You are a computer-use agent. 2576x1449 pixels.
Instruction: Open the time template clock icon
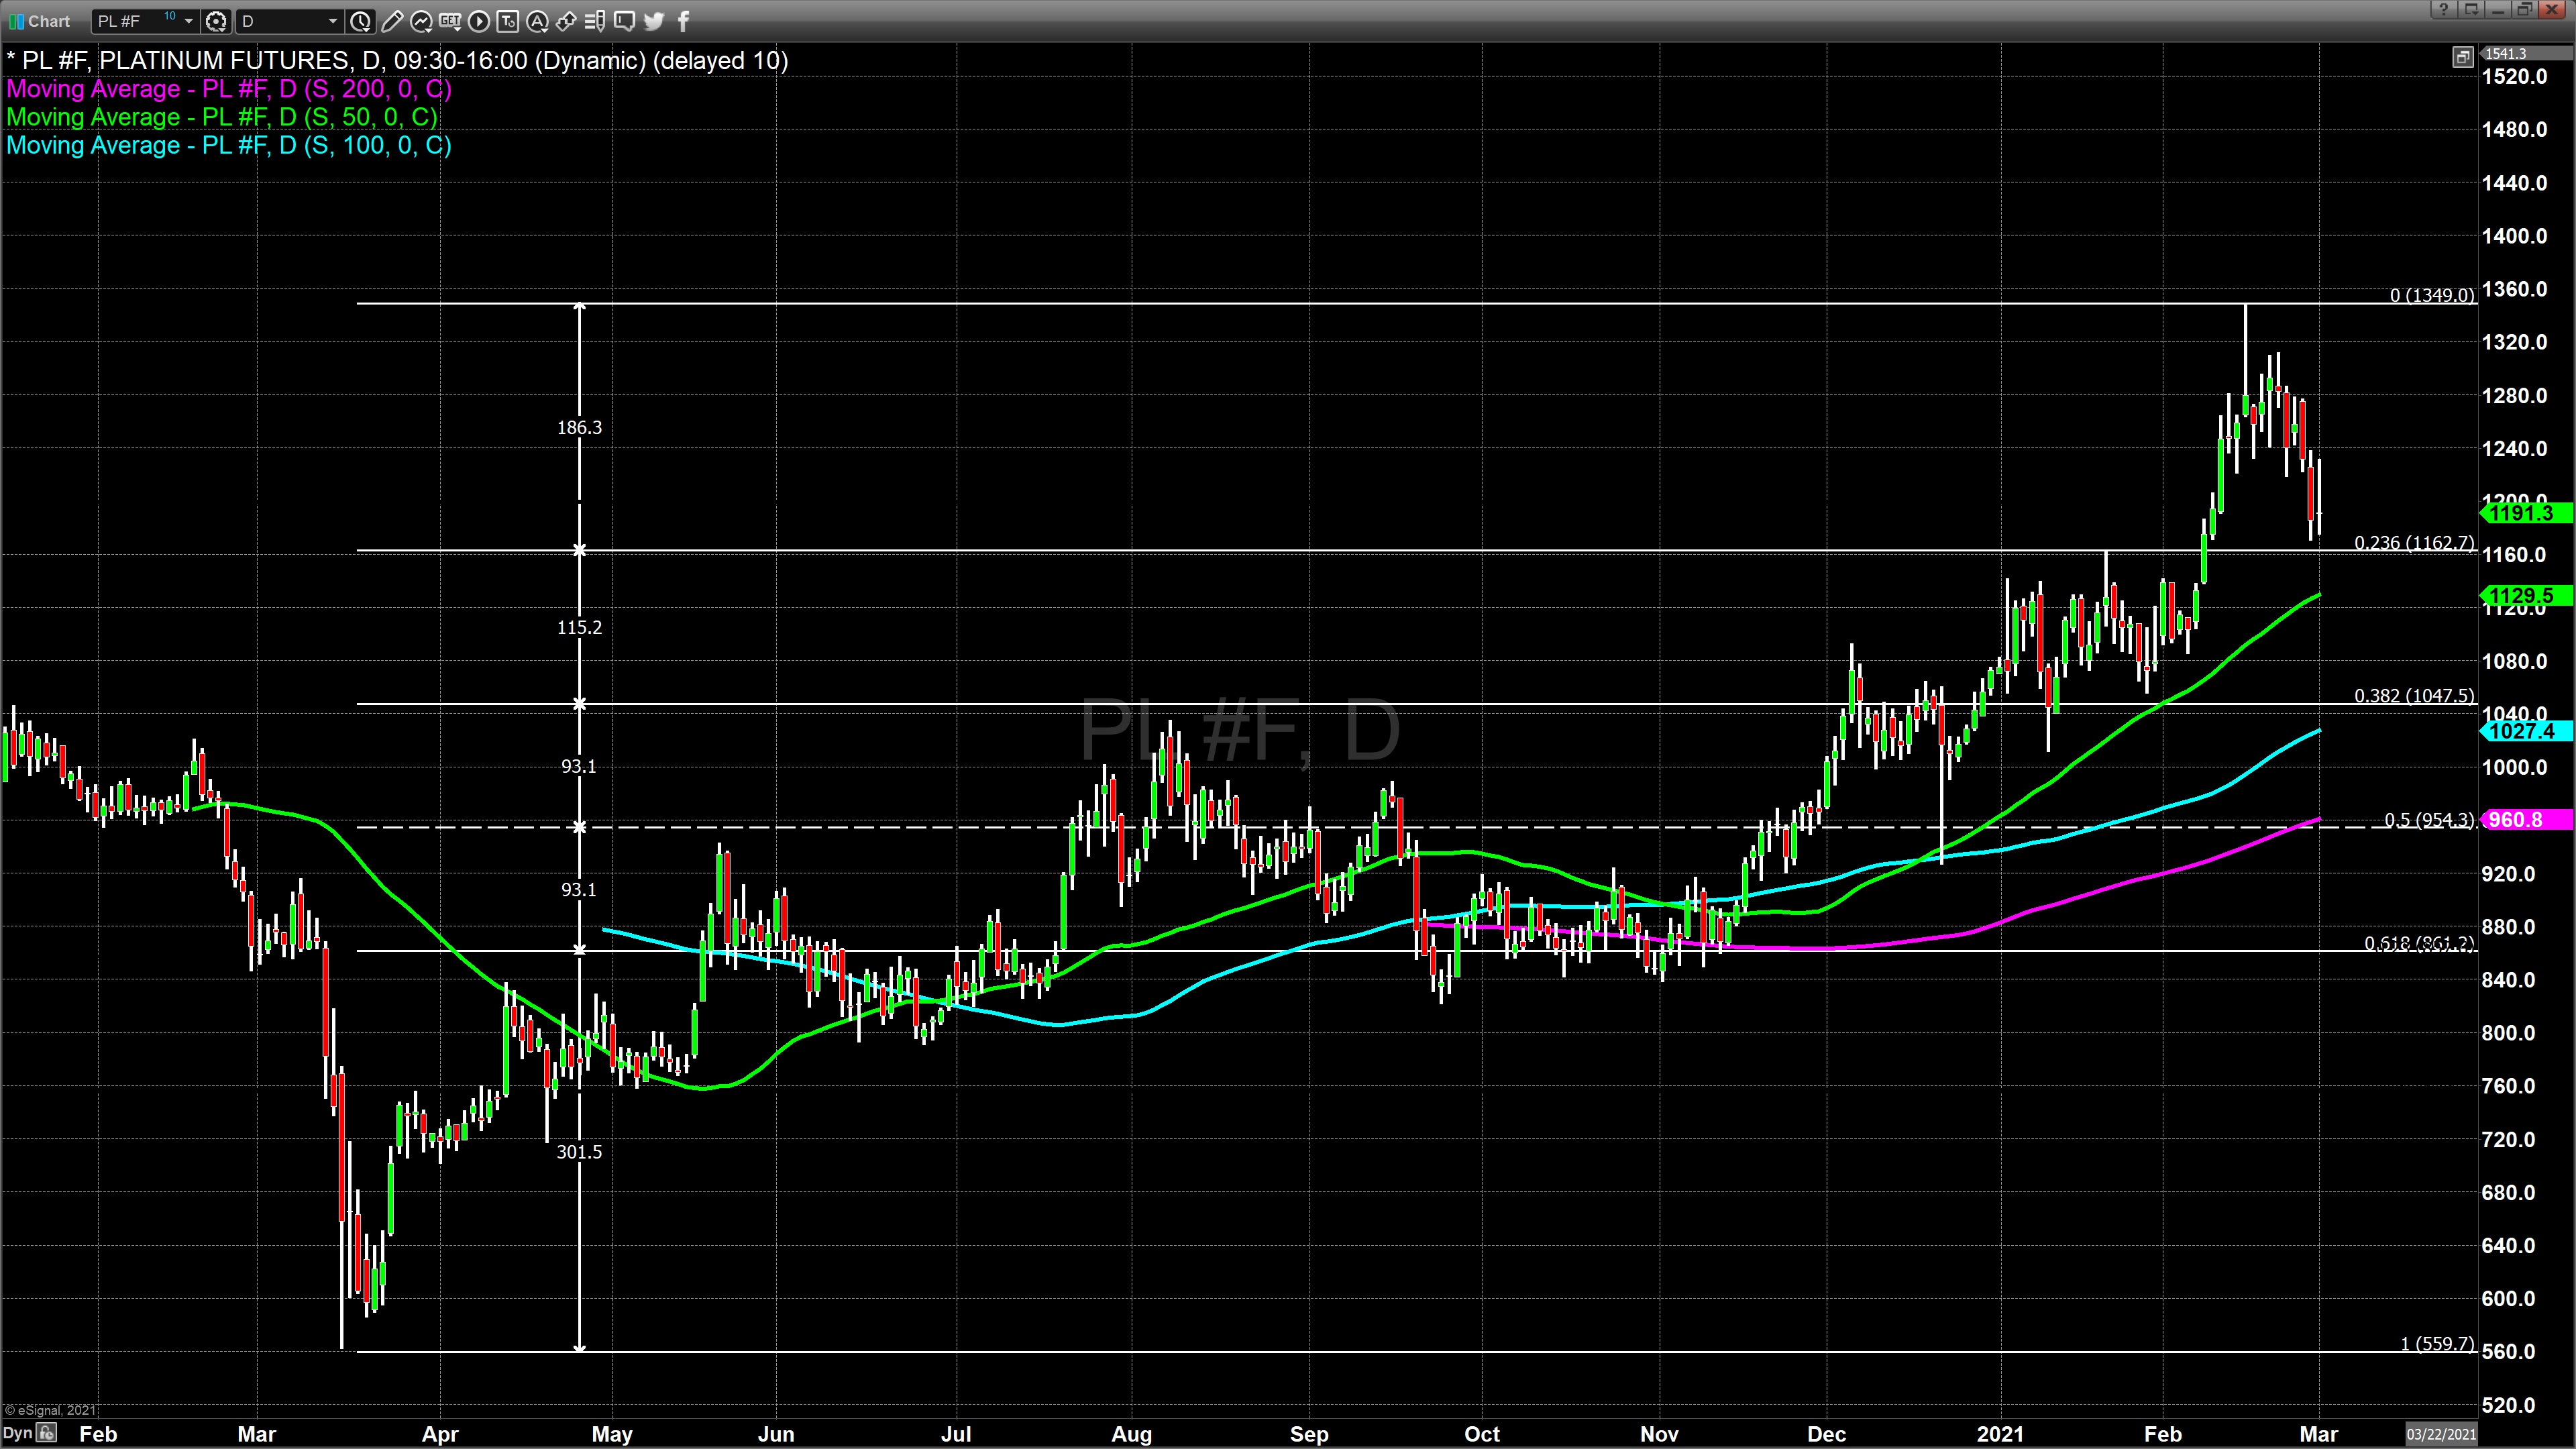tap(361, 21)
